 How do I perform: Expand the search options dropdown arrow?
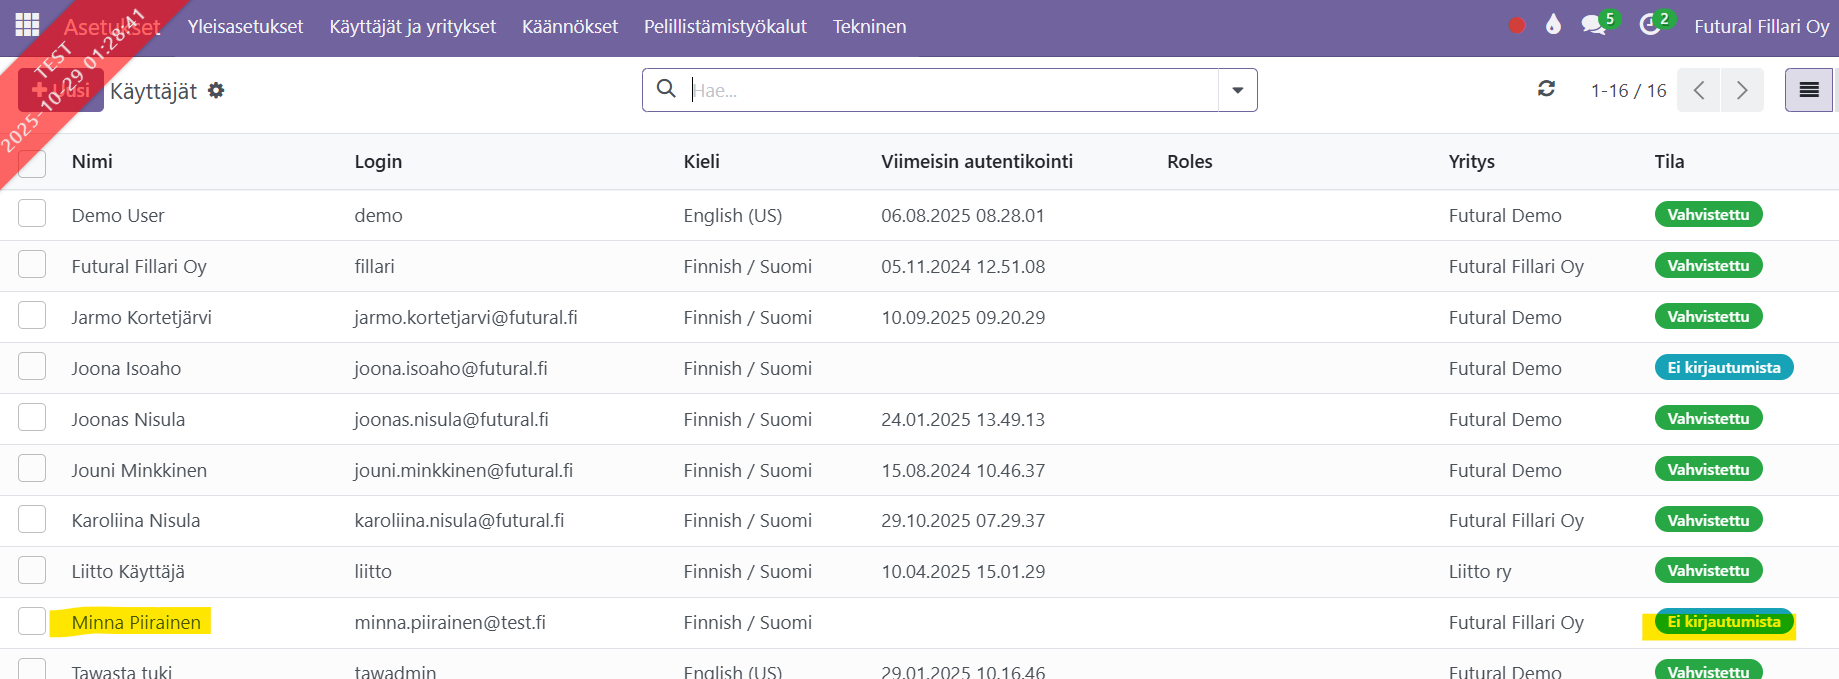pos(1237,90)
